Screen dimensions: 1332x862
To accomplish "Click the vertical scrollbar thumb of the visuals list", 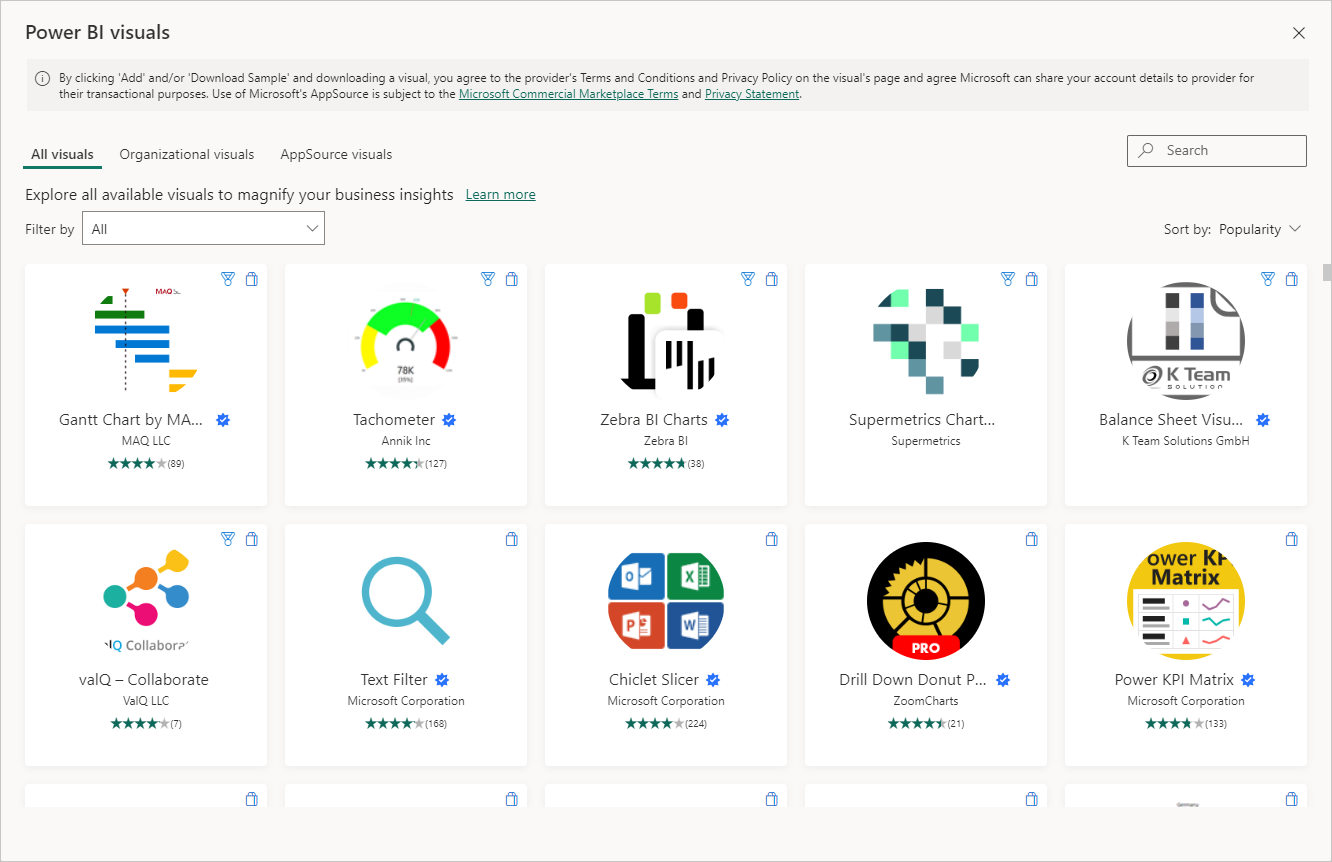I will click(1326, 273).
